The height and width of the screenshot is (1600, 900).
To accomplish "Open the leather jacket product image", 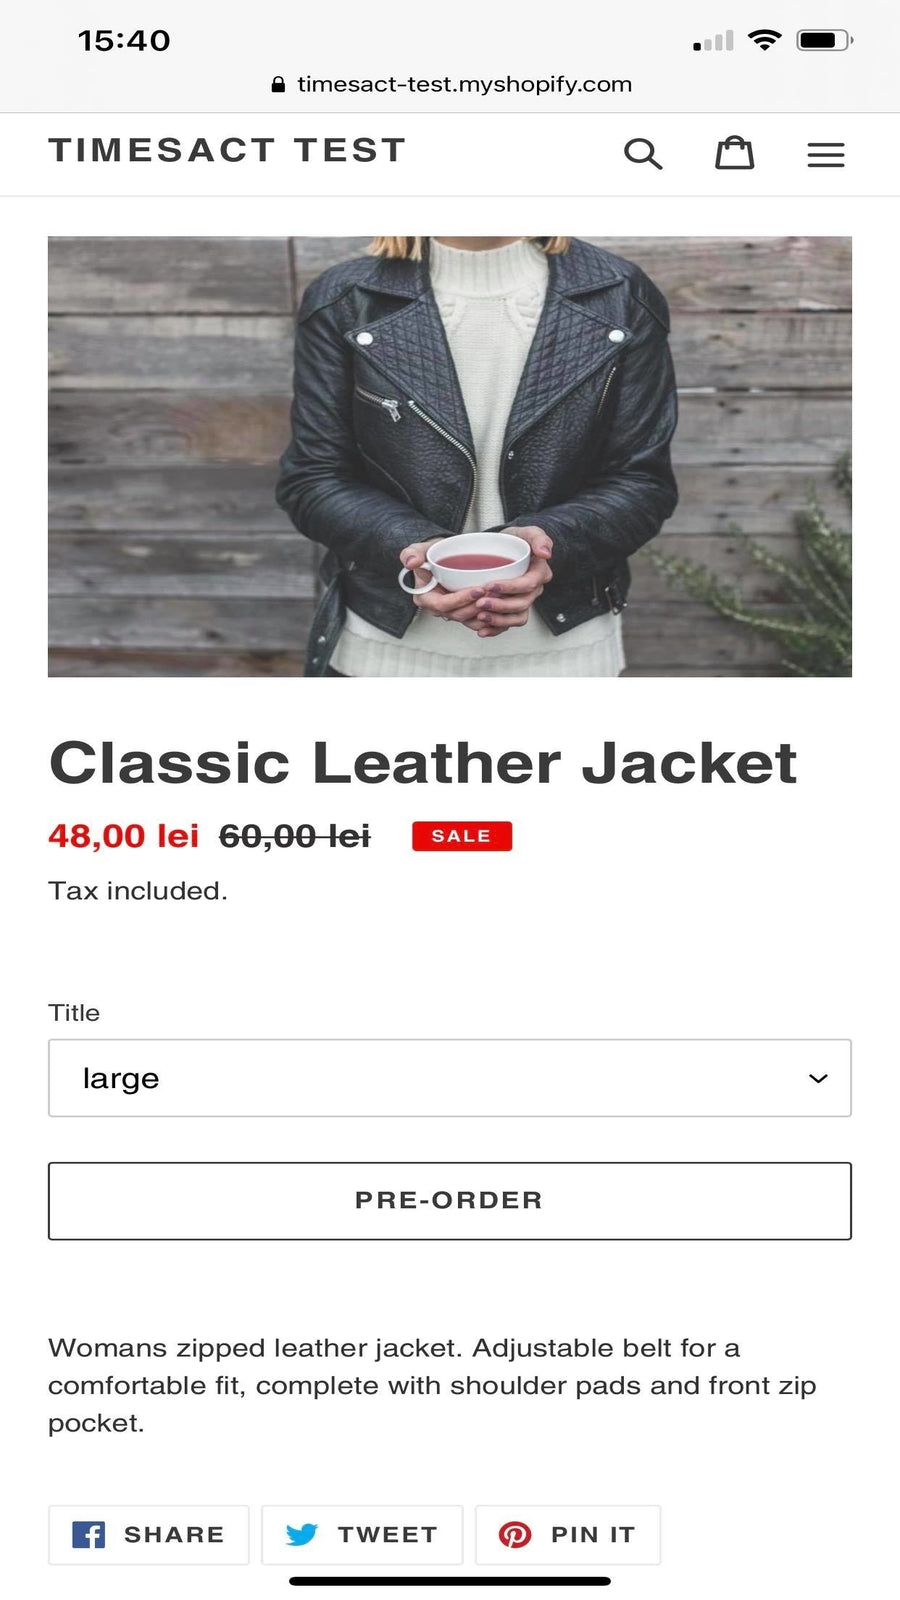I will click(x=450, y=457).
